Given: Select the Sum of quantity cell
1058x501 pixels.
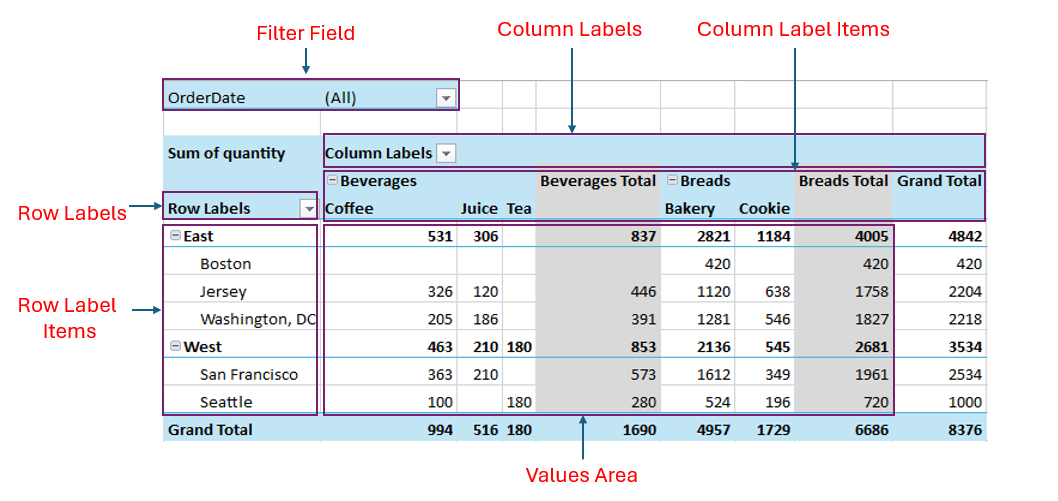Looking at the screenshot, I should [226, 153].
